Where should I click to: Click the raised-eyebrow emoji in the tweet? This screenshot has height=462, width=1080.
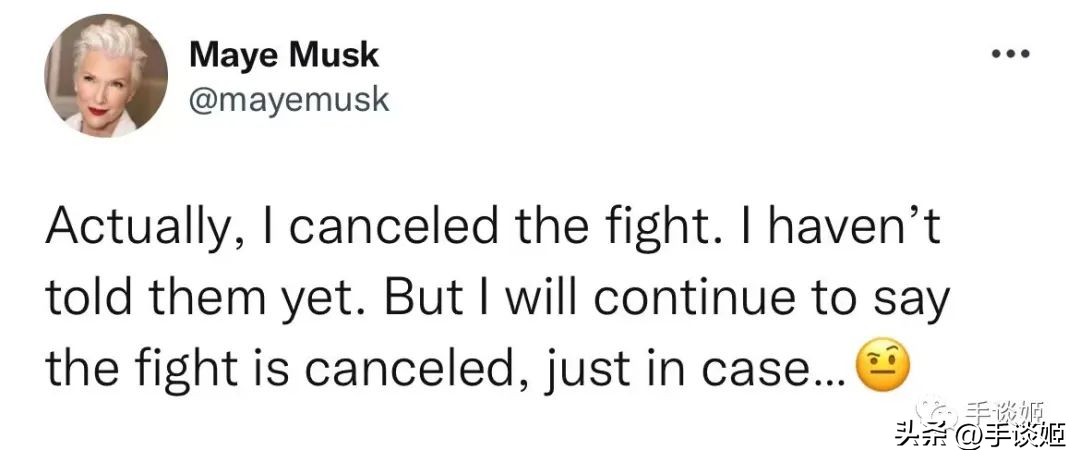[x=883, y=371]
